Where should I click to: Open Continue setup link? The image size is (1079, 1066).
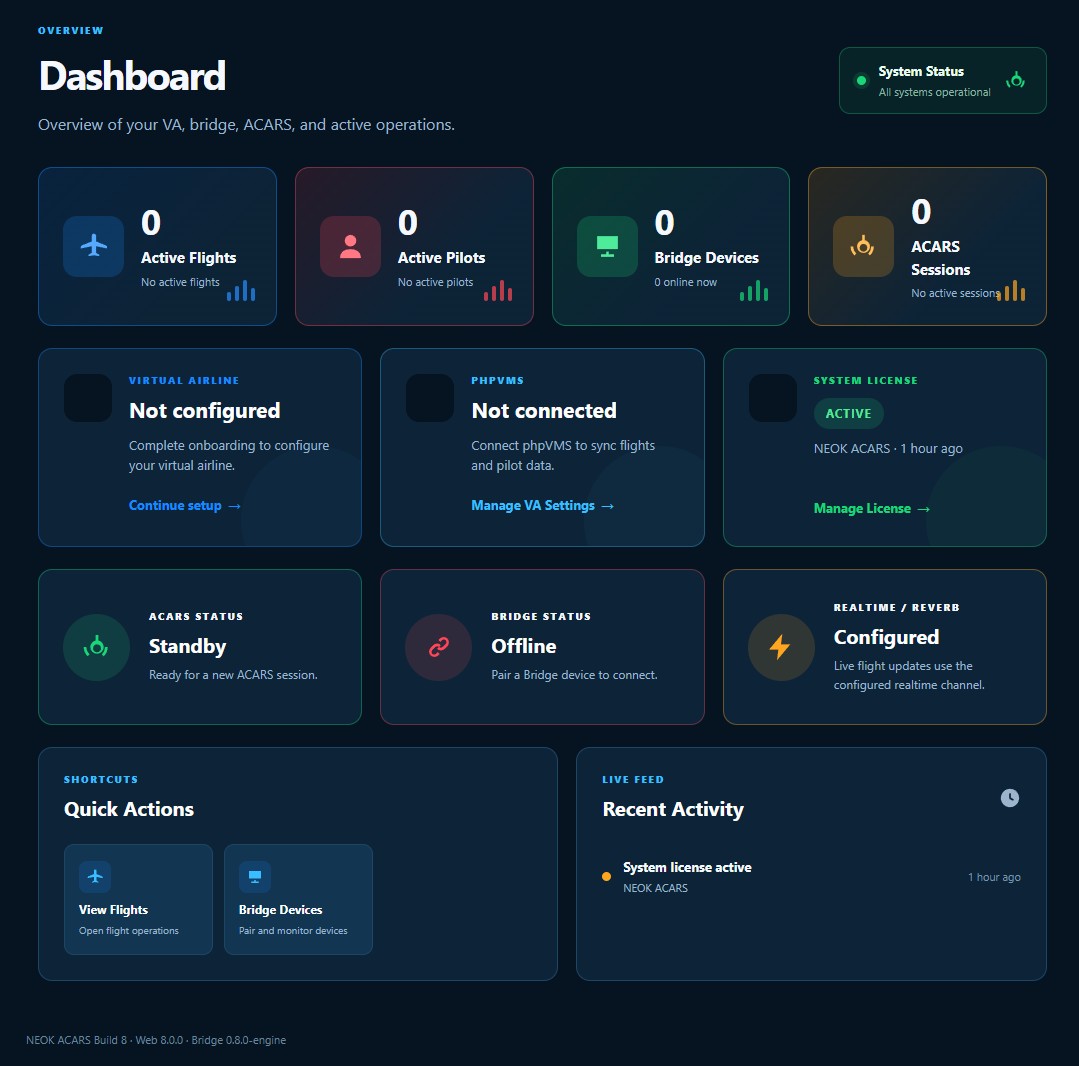coord(184,505)
